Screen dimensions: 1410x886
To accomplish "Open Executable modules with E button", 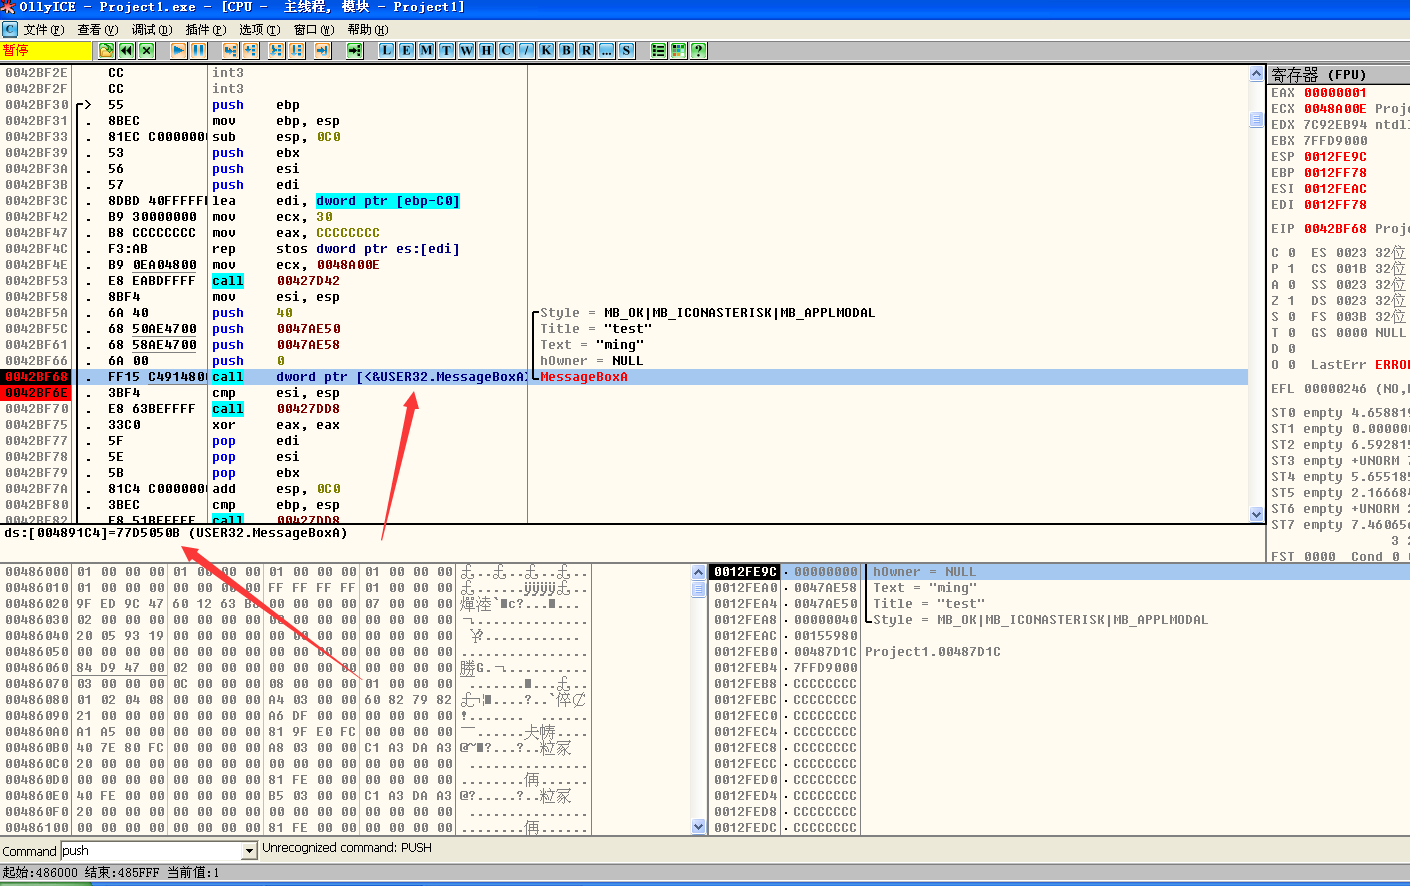I will [407, 50].
